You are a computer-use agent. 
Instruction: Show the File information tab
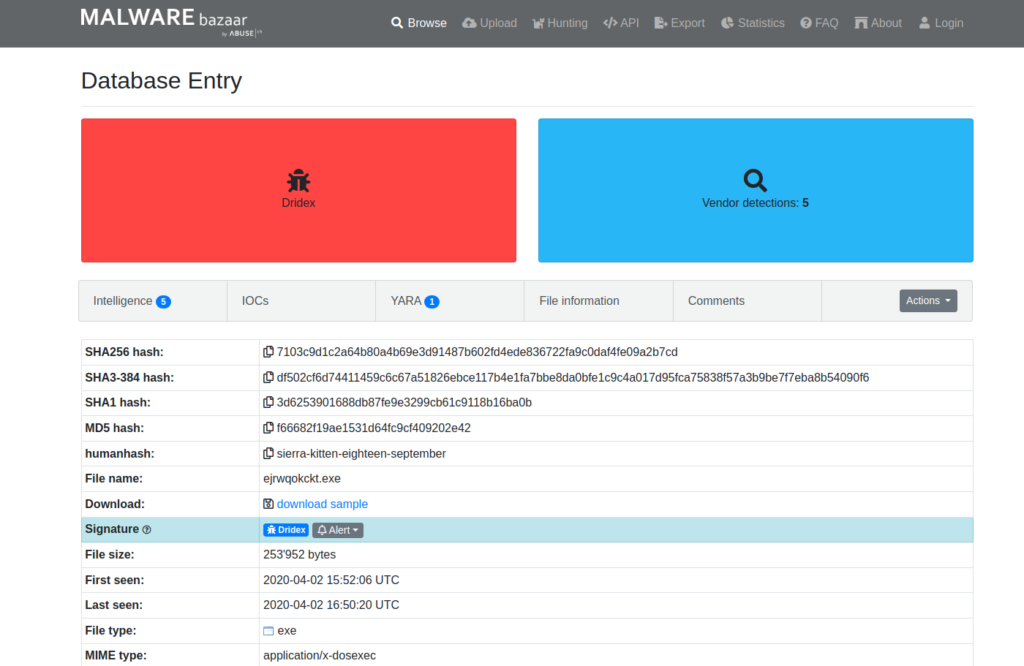(x=579, y=301)
